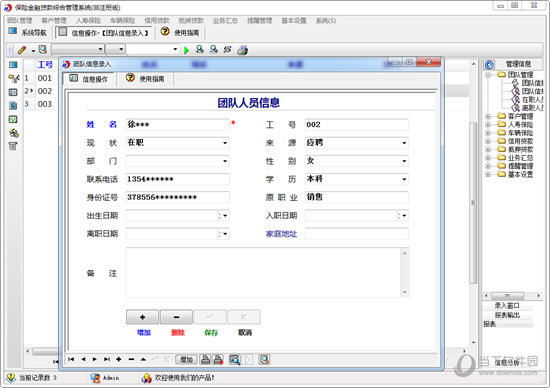Open the 基本设置 menu
550x388 pixels.
[294, 21]
